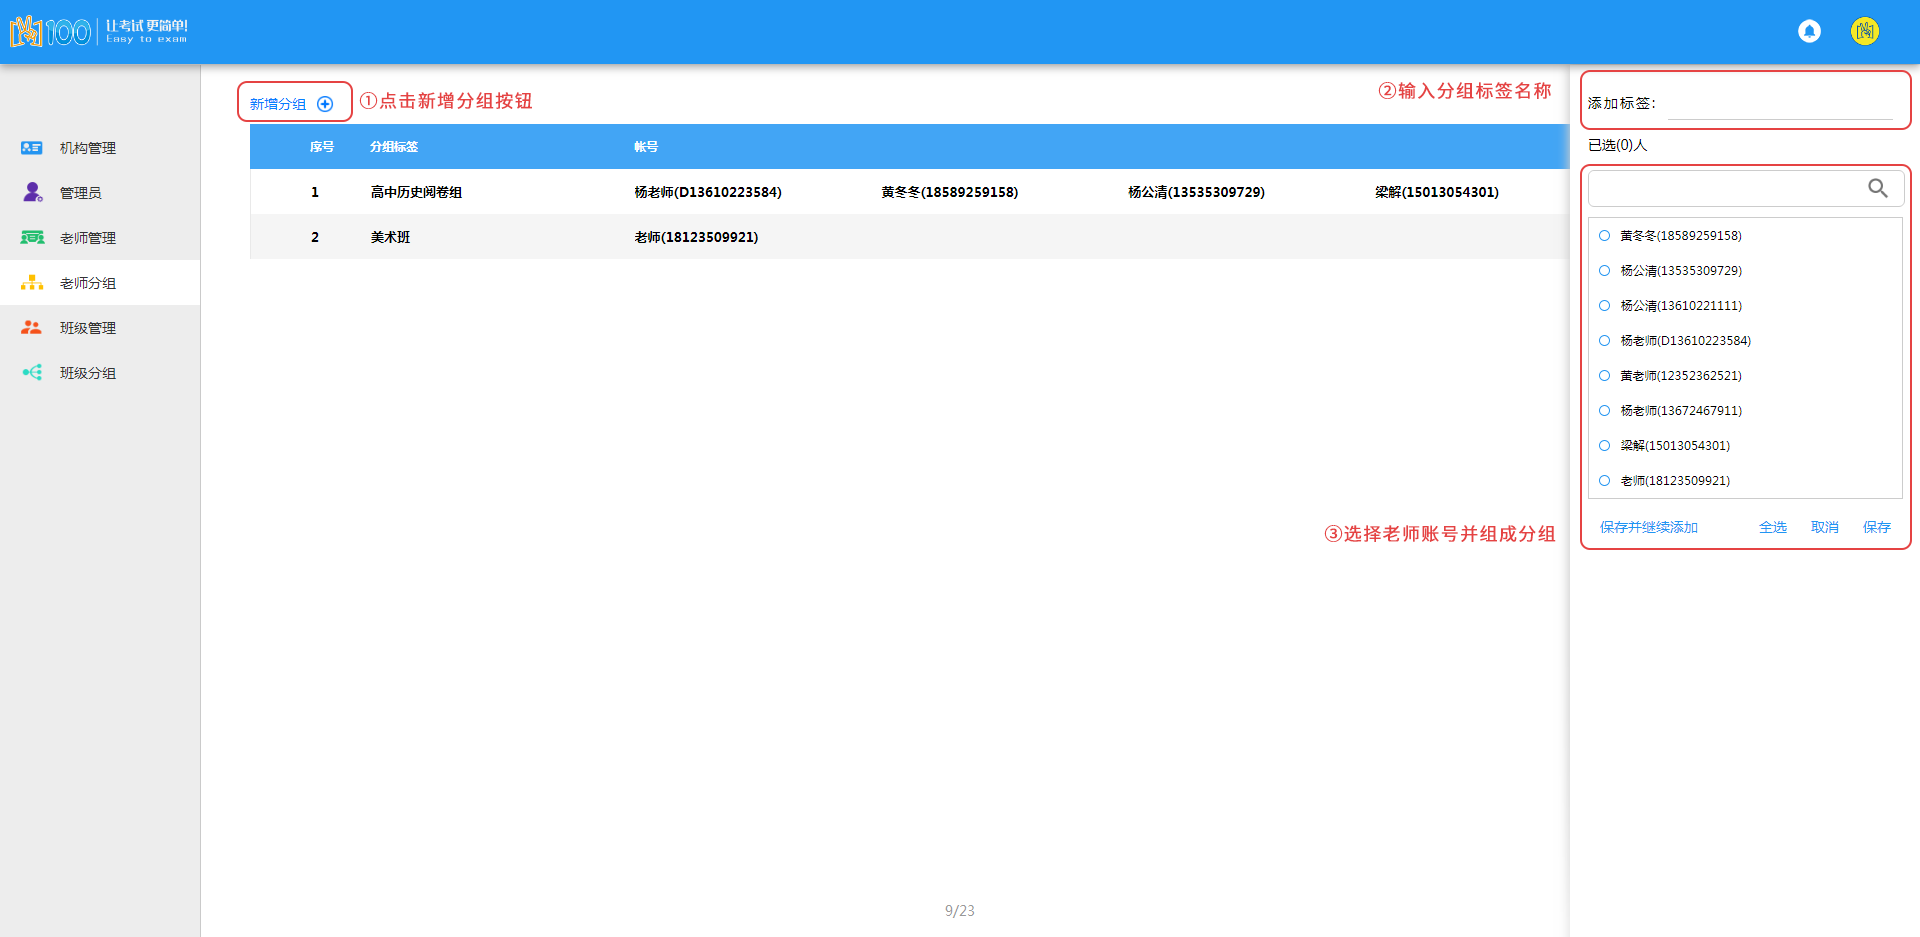Click 新增分组 add group button

(x=292, y=104)
